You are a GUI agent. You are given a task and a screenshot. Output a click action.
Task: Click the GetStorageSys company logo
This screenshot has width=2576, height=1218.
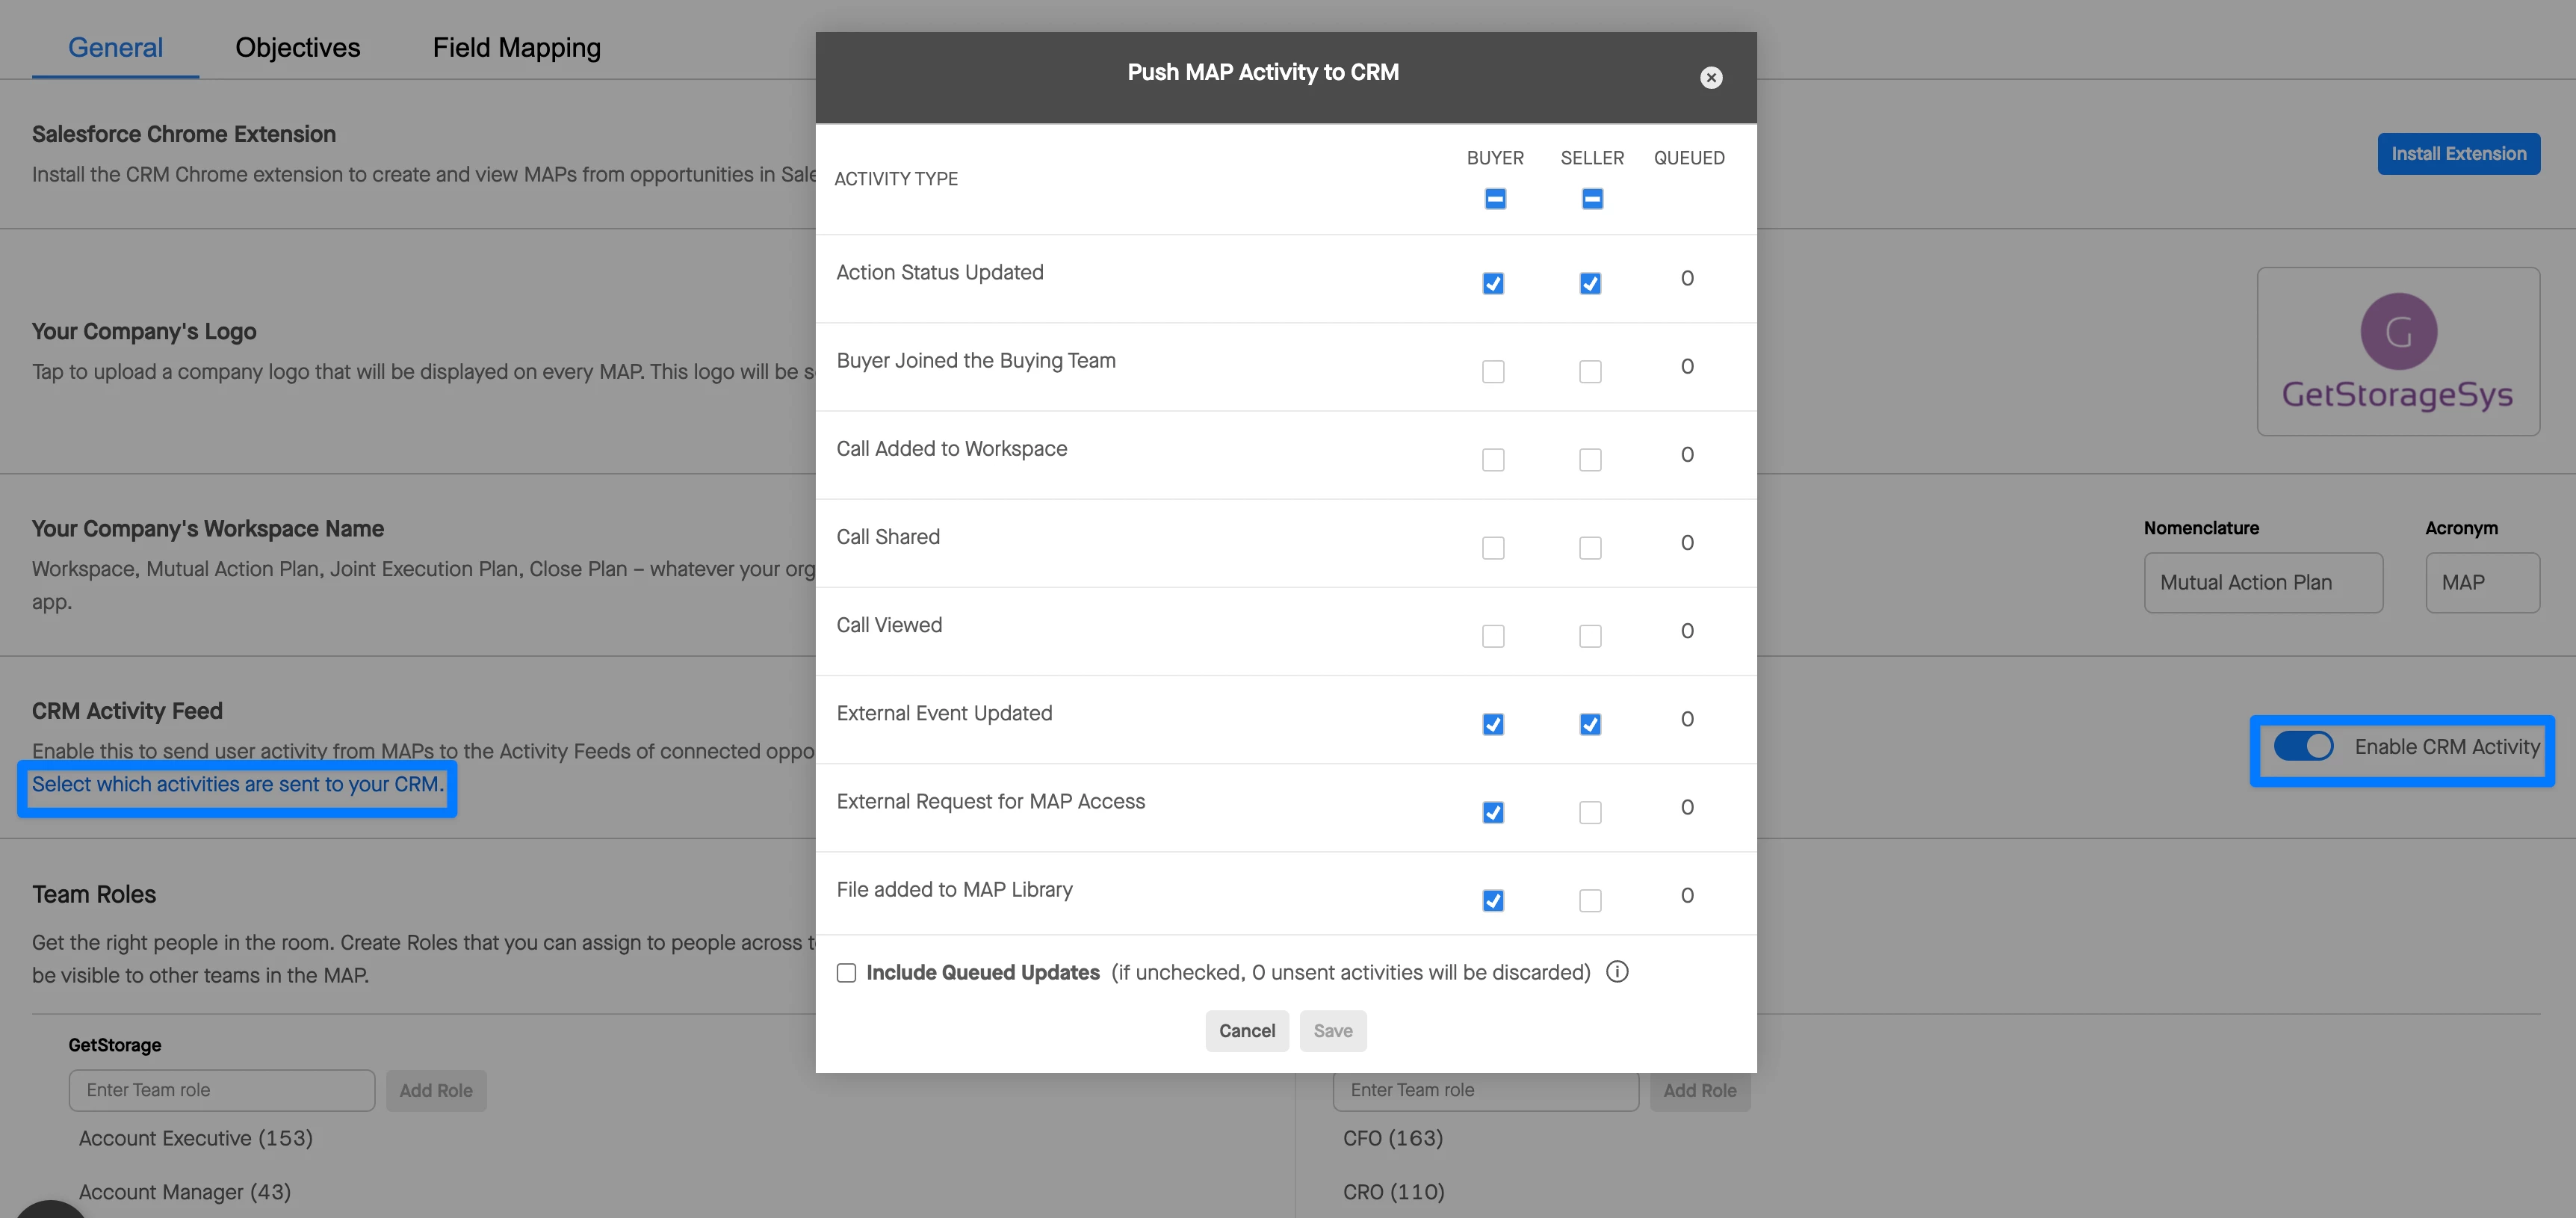2398,351
